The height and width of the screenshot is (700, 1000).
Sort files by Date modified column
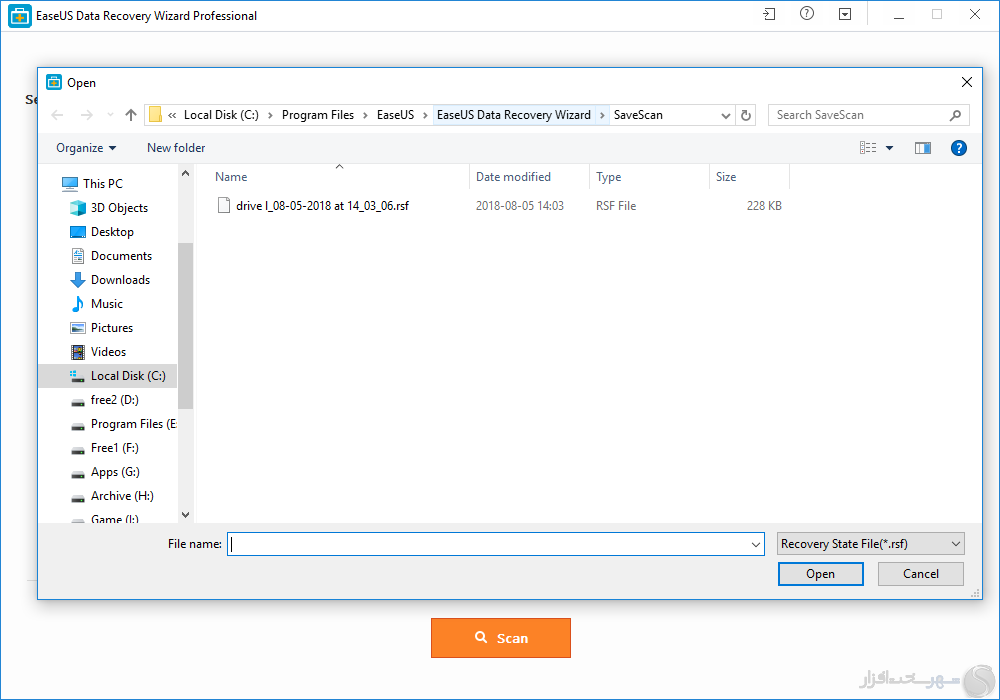529,177
